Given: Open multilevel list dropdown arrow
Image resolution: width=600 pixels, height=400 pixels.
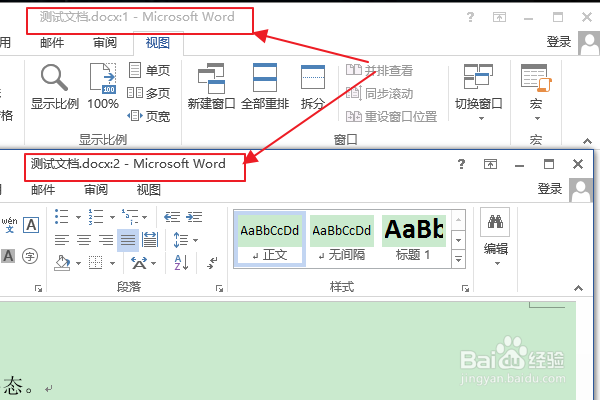Looking at the screenshot, I should point(145,217).
